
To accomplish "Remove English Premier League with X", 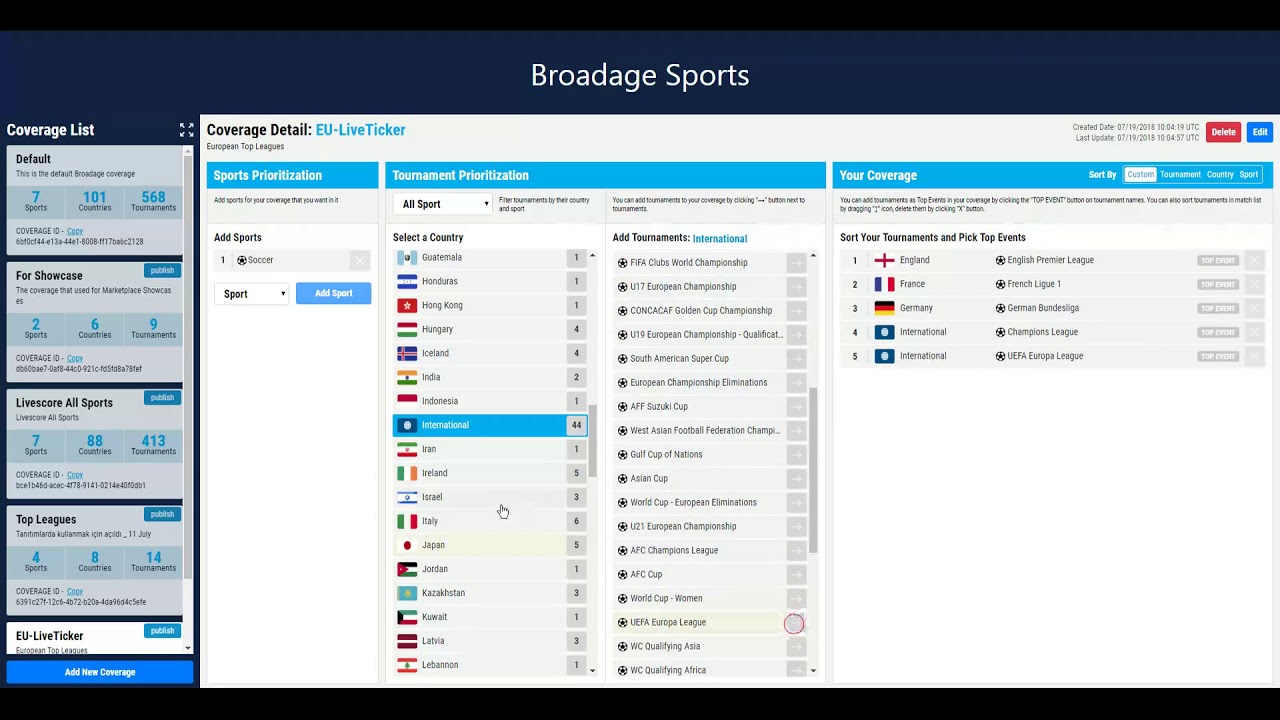I will click(x=1254, y=260).
